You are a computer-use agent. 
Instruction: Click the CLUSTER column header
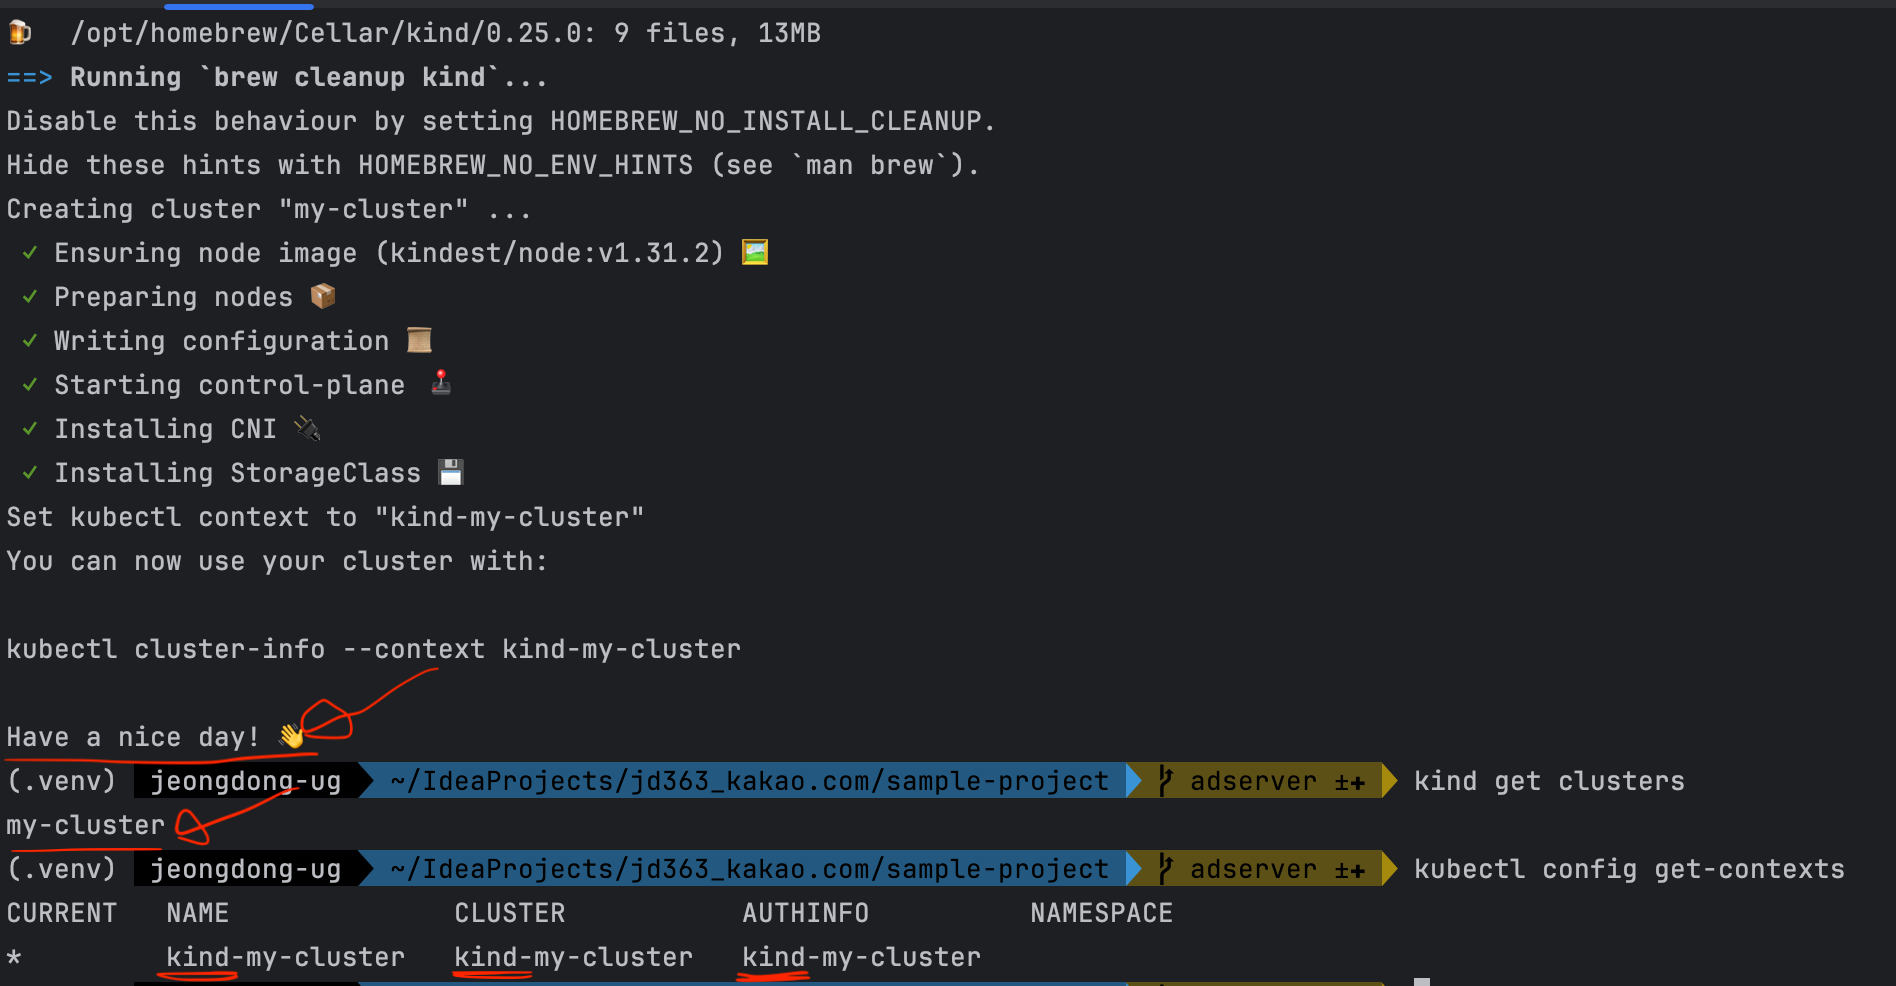[x=510, y=913]
